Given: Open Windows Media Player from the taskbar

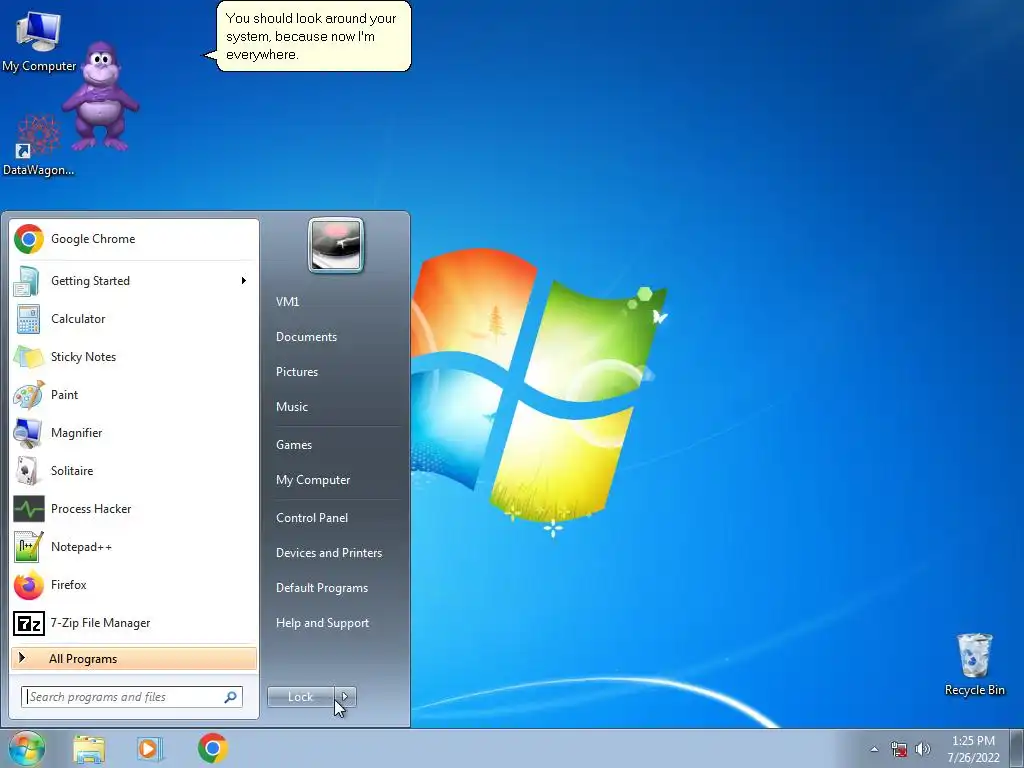Looking at the screenshot, I should tap(150, 749).
